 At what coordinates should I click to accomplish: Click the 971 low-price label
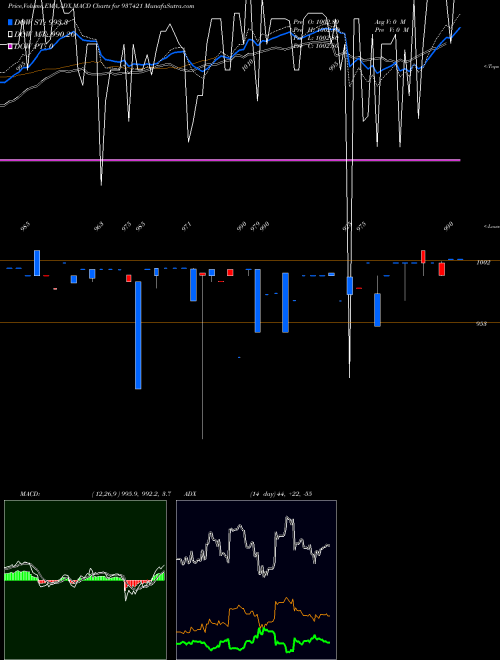point(186,226)
